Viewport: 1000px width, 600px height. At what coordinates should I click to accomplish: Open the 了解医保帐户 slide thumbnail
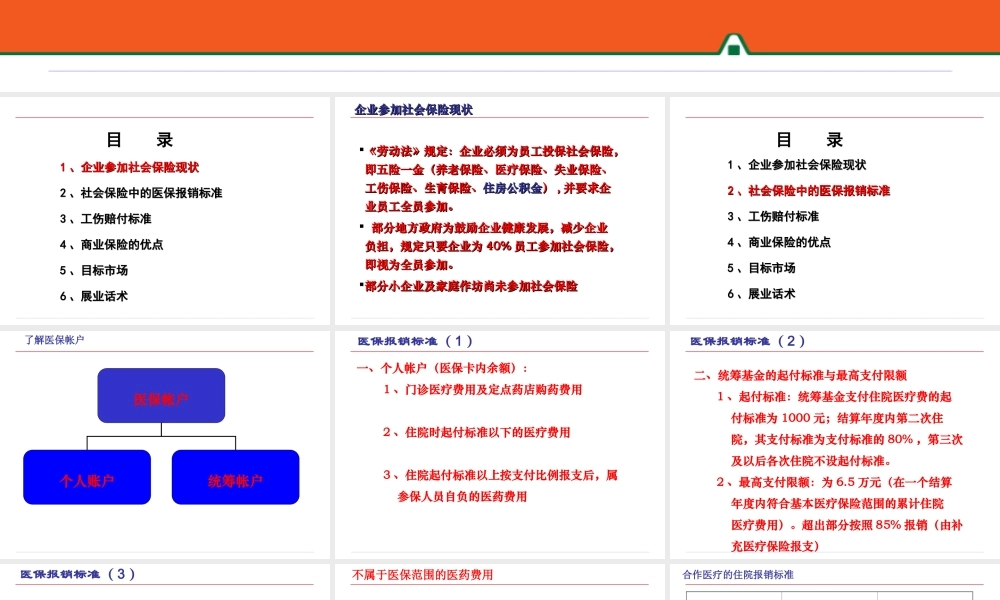pyautogui.click(x=165, y=444)
